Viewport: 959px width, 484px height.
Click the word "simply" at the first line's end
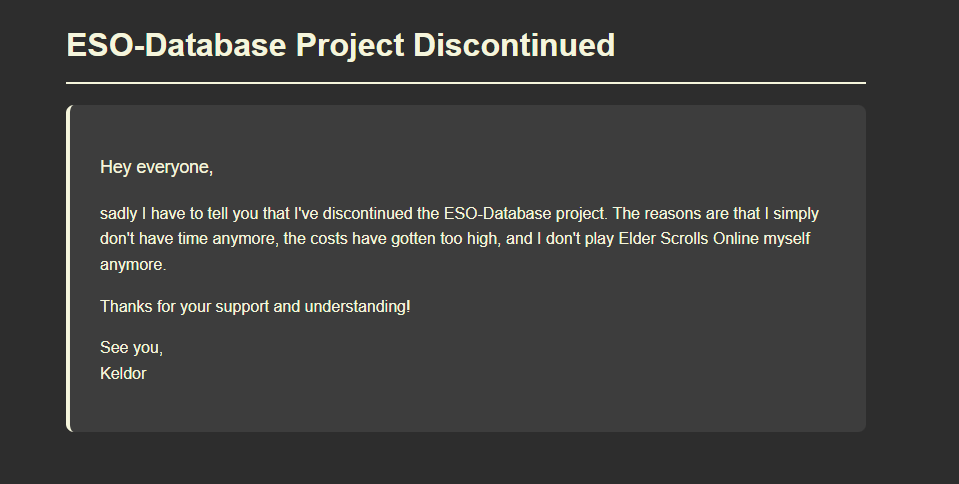click(796, 214)
